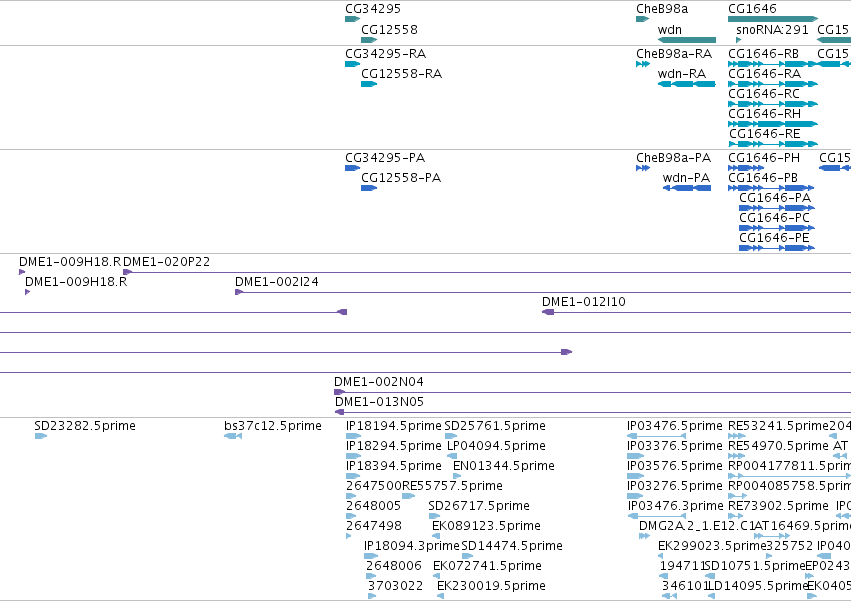Image resolution: width=851 pixels, height=601 pixels.
Task: Select the CG34295 gene label
Action: point(373,9)
